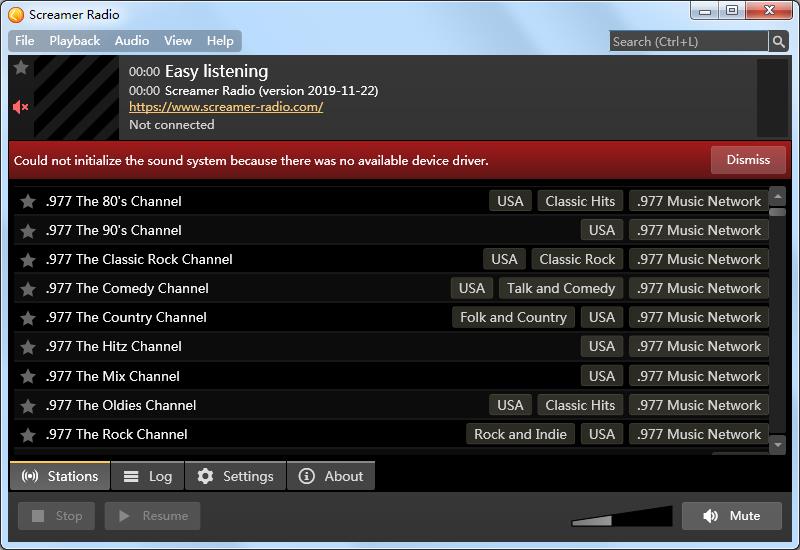800x550 pixels.
Task: Toggle favorite star for .977 The Comedy Channel
Action: coord(28,288)
